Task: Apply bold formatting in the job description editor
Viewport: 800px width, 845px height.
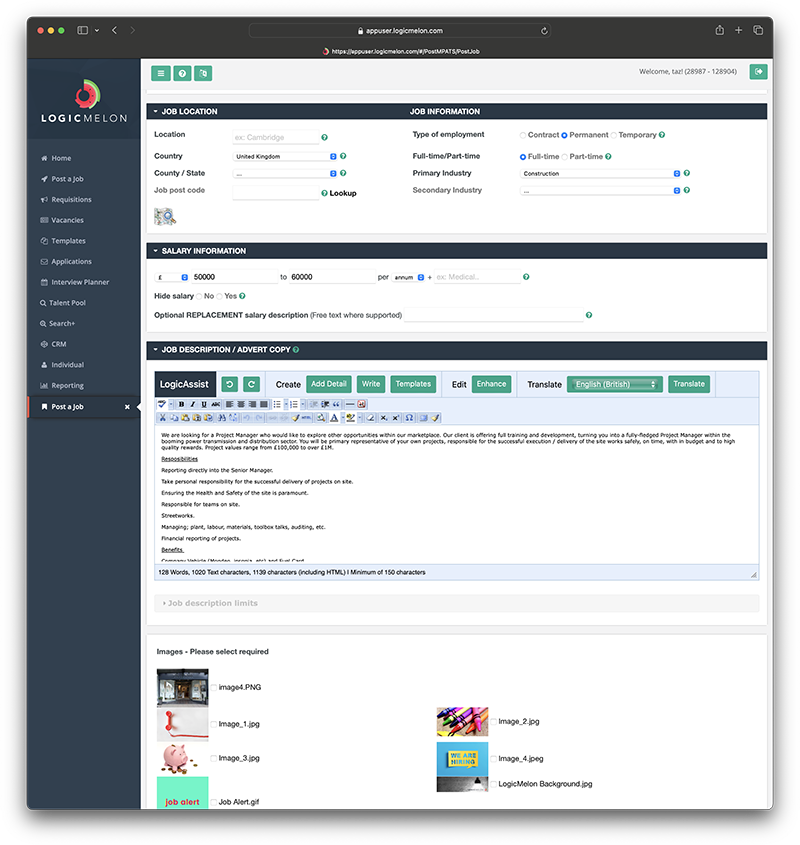Action: pyautogui.click(x=183, y=403)
